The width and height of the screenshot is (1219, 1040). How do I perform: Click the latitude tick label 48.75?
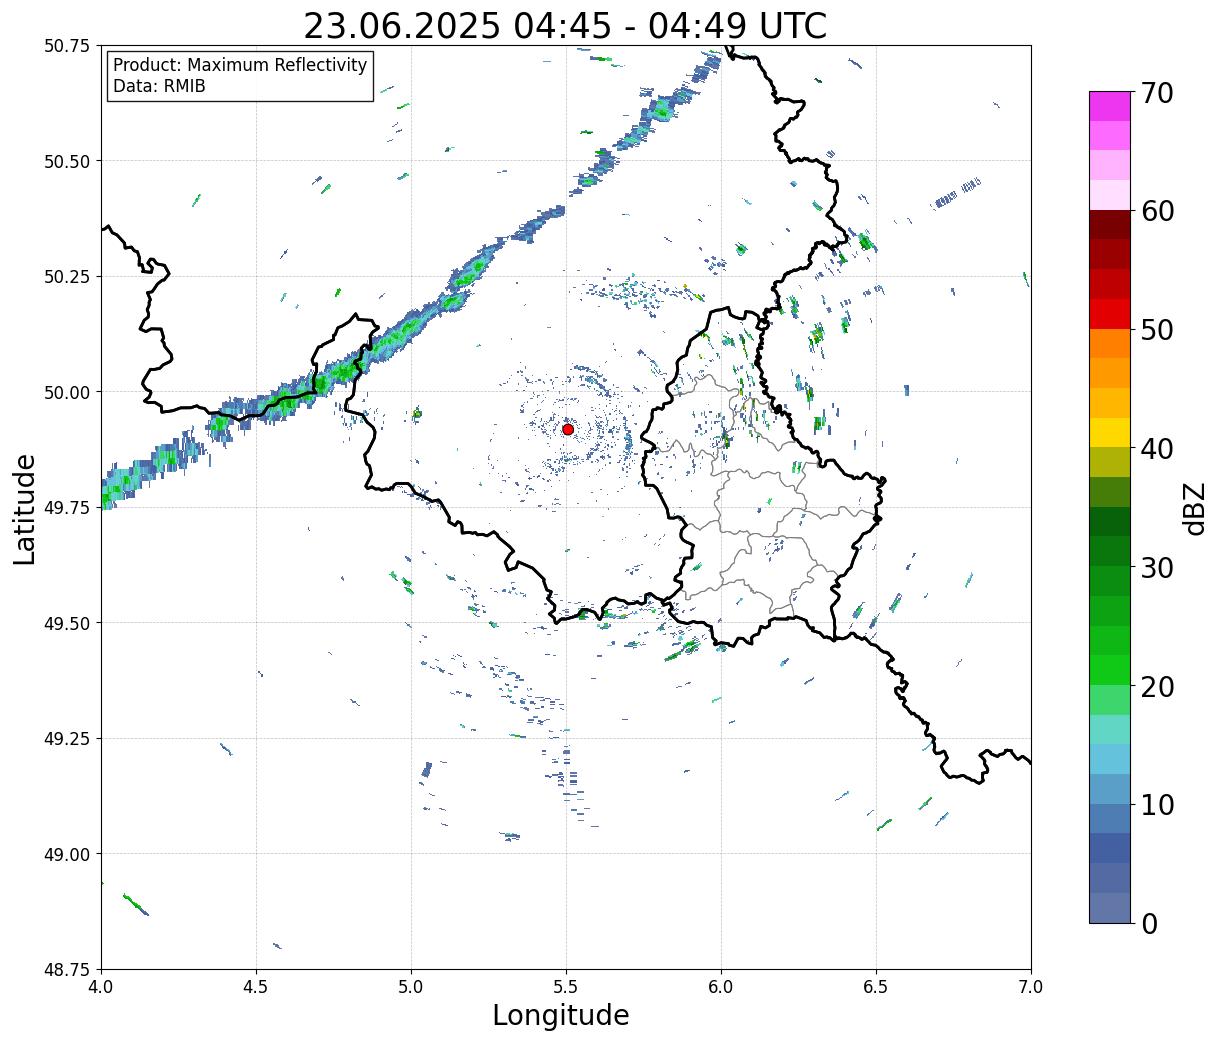(67, 969)
